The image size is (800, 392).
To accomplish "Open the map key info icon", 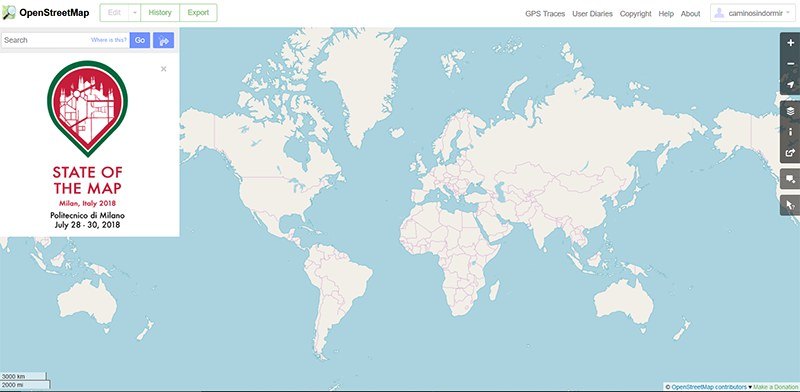I will [x=790, y=132].
